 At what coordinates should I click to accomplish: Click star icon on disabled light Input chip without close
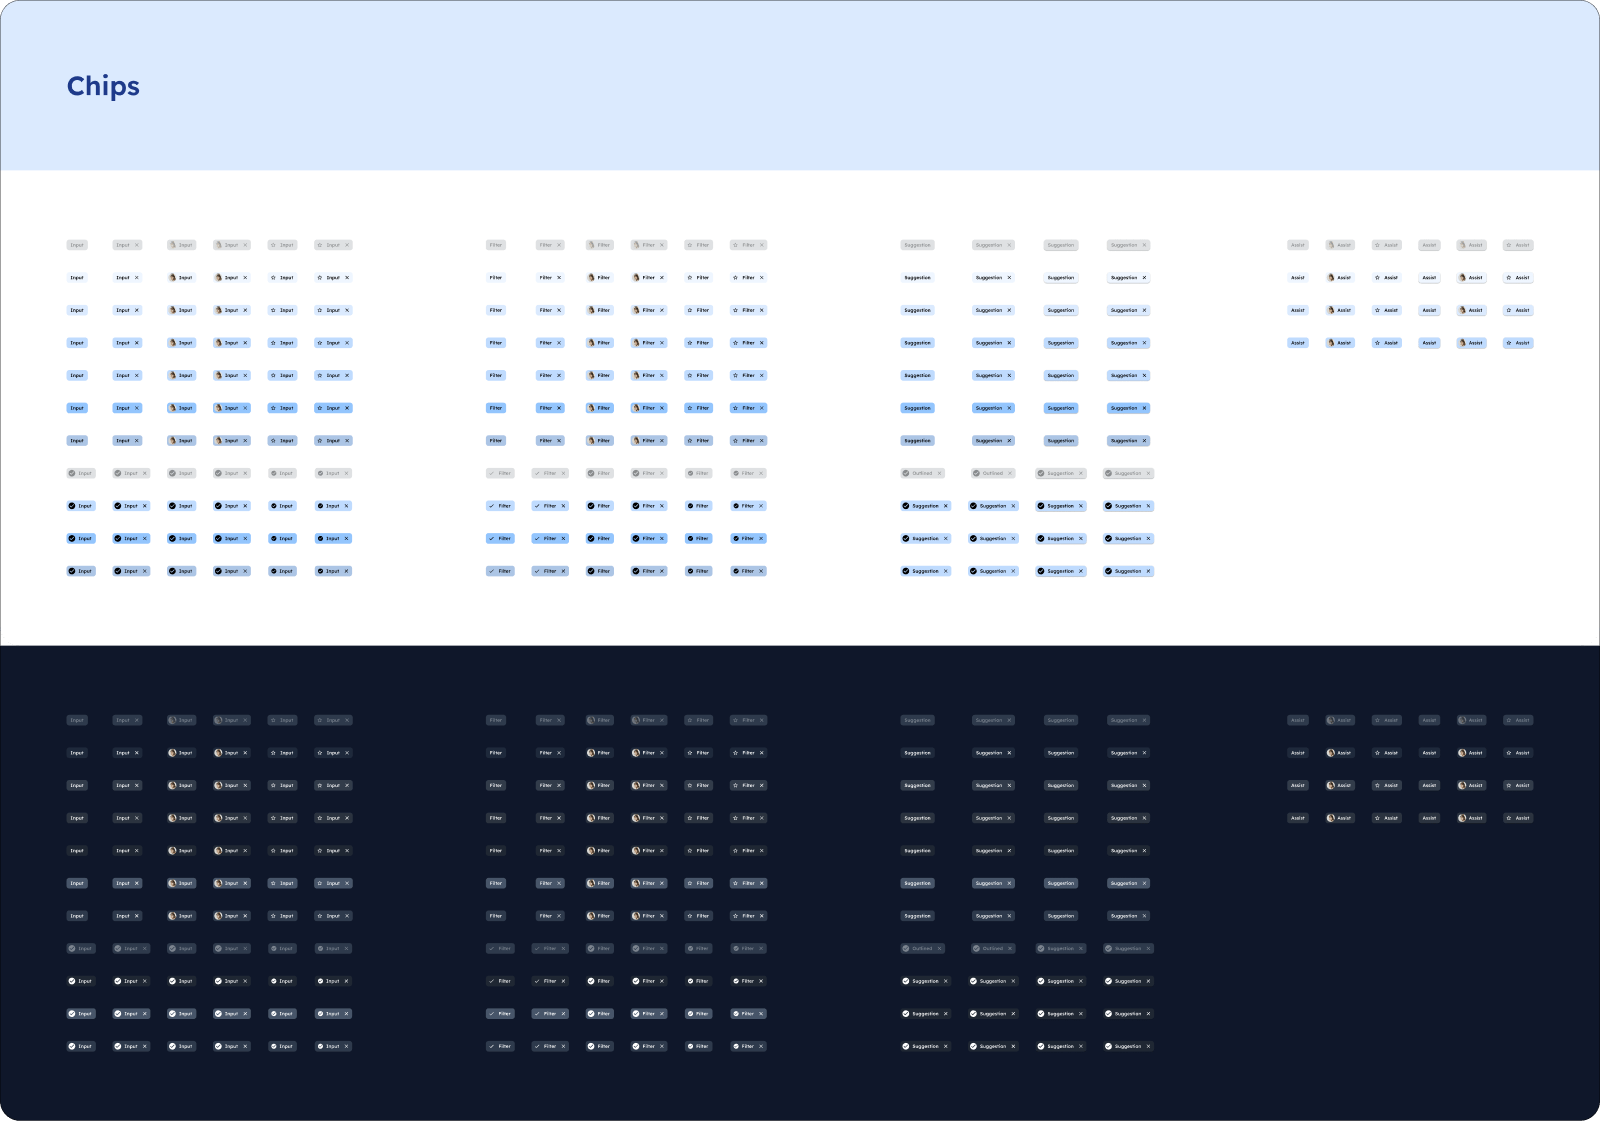click(273, 245)
